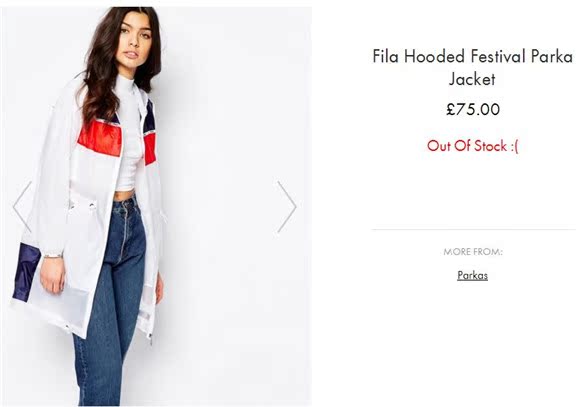Click the Out Of Stock message

[x=473, y=146]
